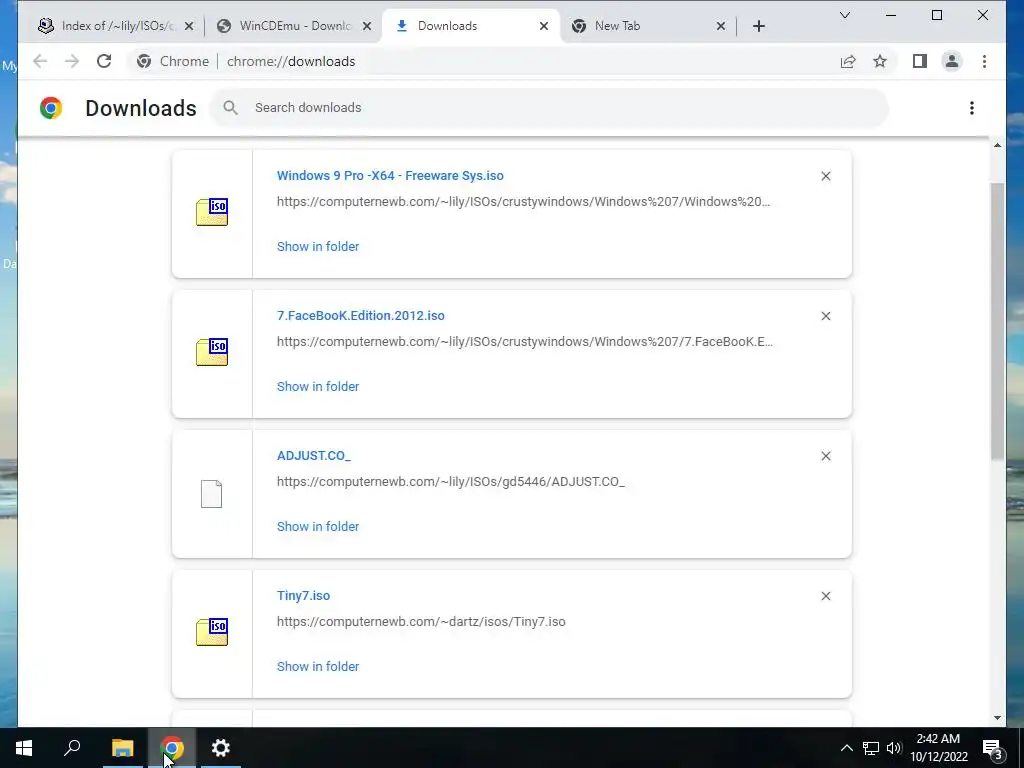Open File Explorer from taskbar

[122, 748]
